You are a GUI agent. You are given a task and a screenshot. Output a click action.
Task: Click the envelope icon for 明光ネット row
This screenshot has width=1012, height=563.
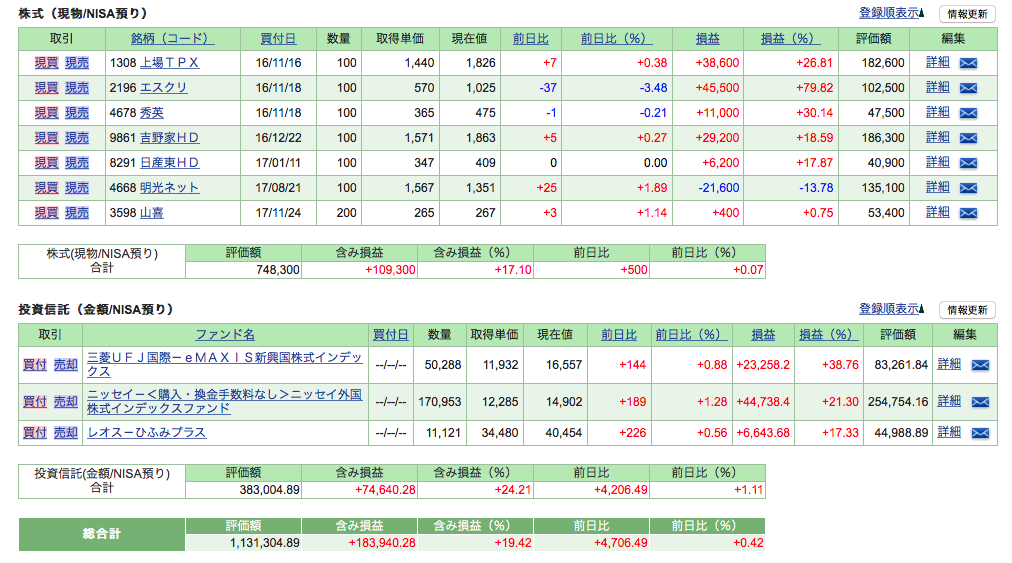pos(968,189)
